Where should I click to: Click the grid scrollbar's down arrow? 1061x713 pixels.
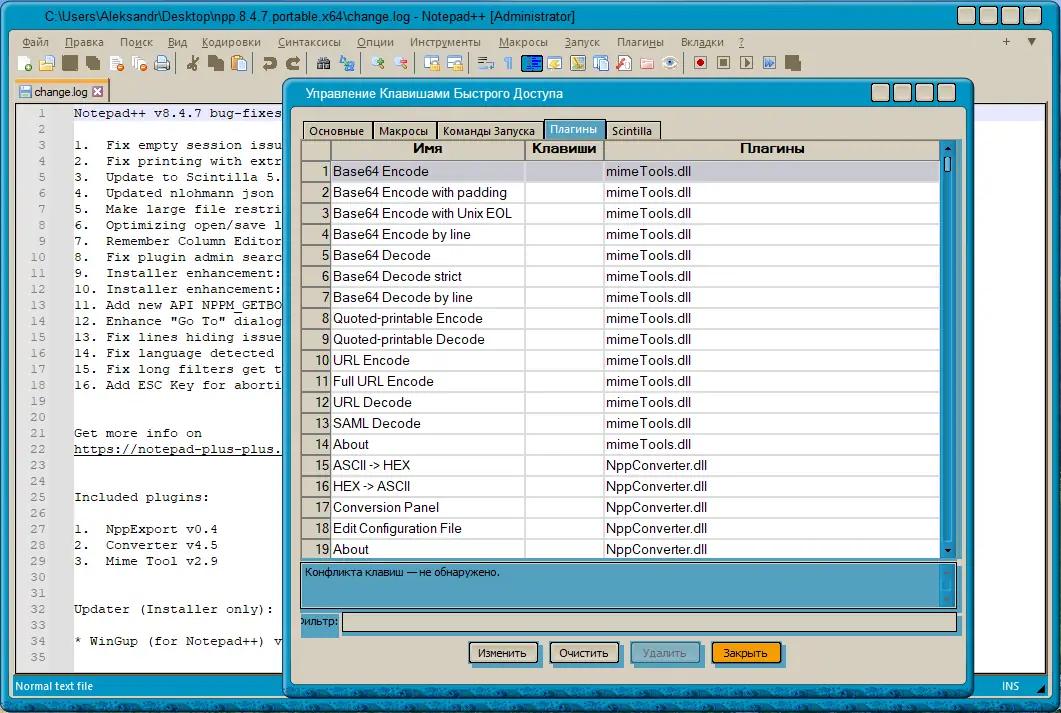pyautogui.click(x=947, y=549)
